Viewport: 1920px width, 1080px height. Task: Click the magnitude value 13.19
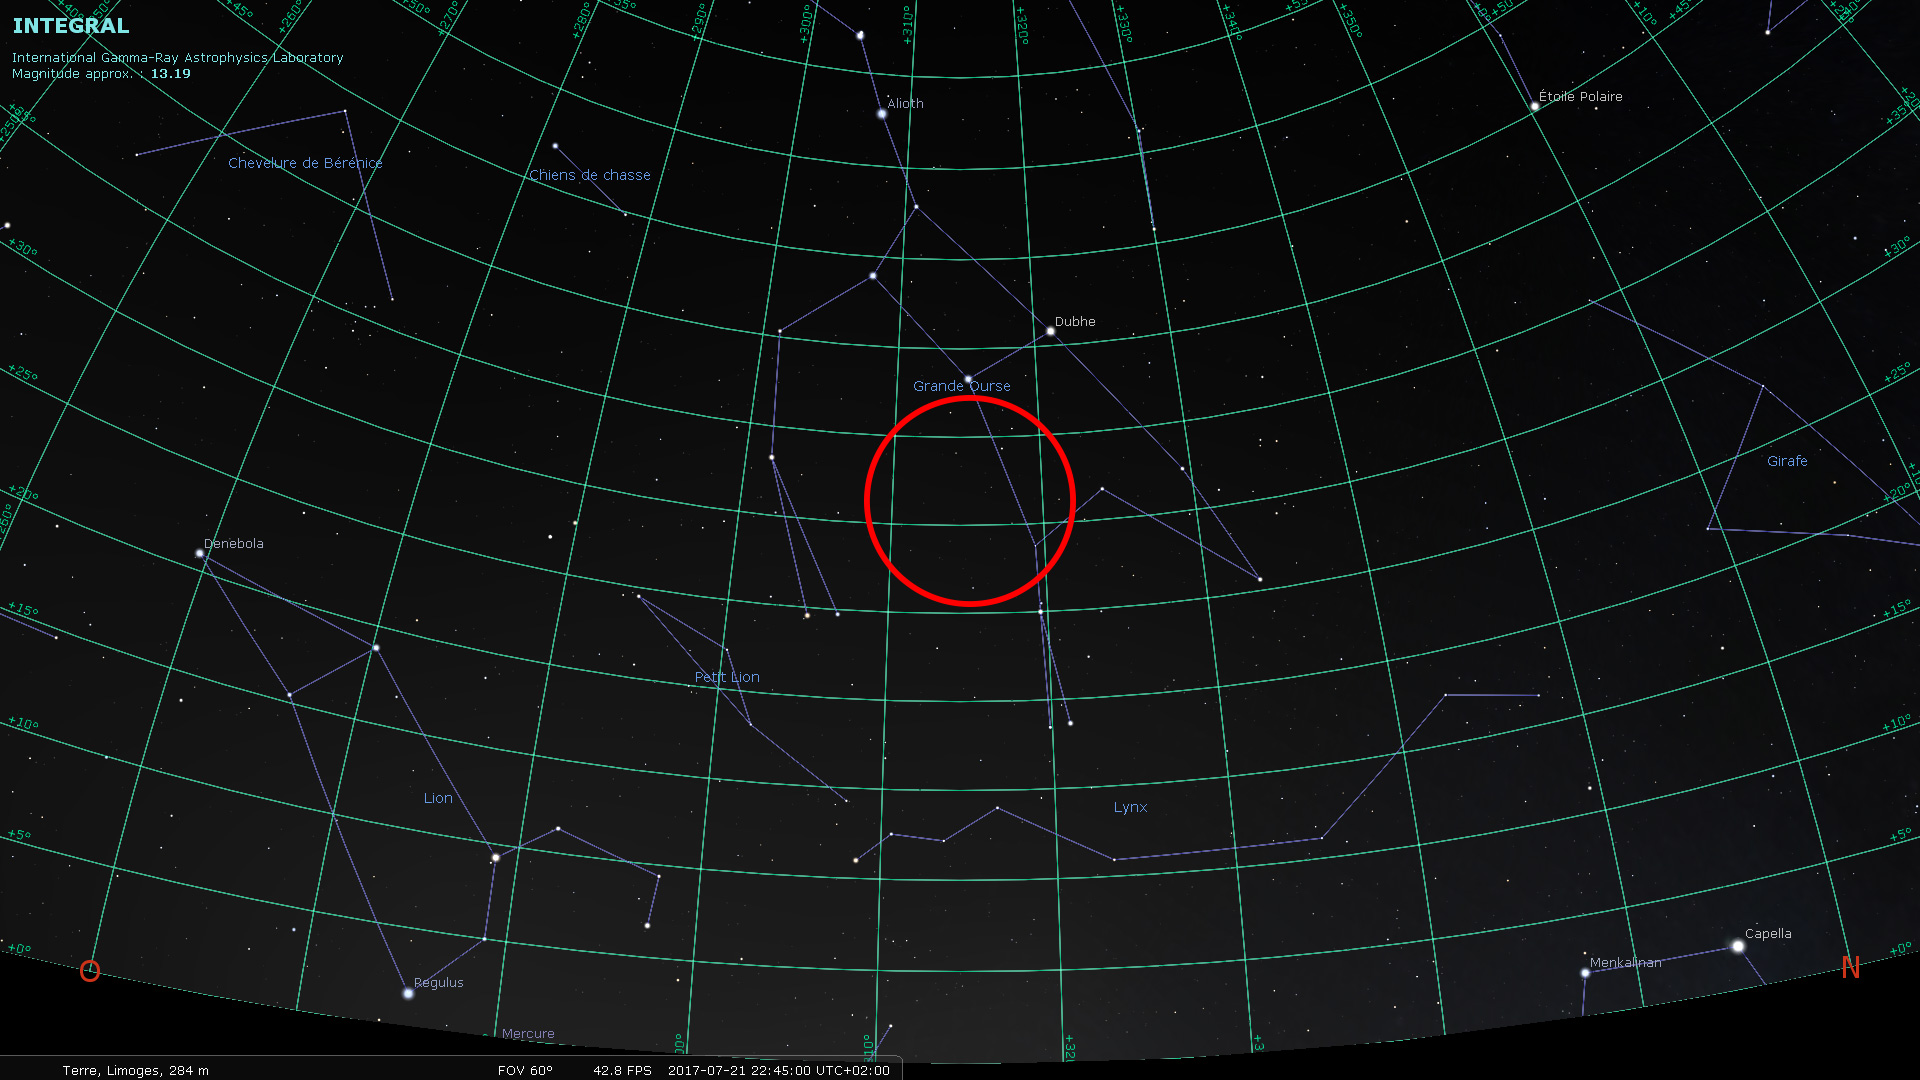[171, 74]
